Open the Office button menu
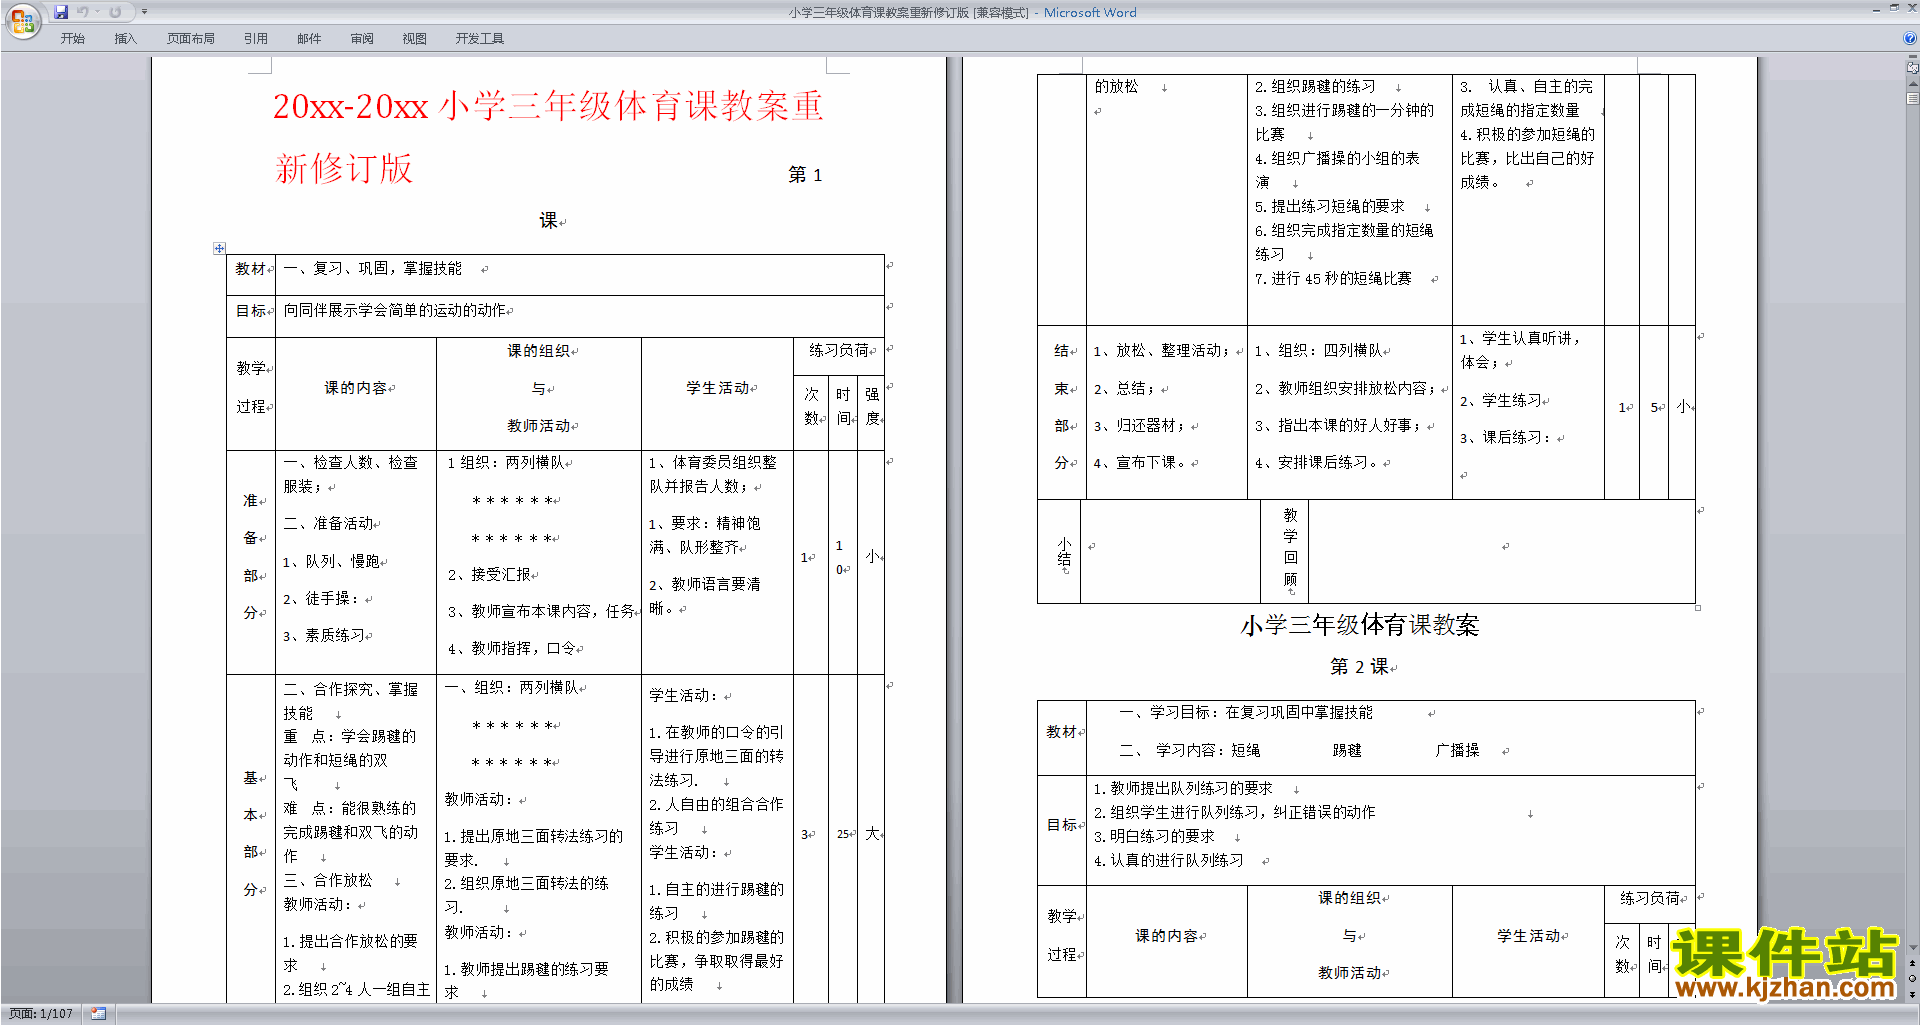The image size is (1920, 1025). (x=22, y=20)
